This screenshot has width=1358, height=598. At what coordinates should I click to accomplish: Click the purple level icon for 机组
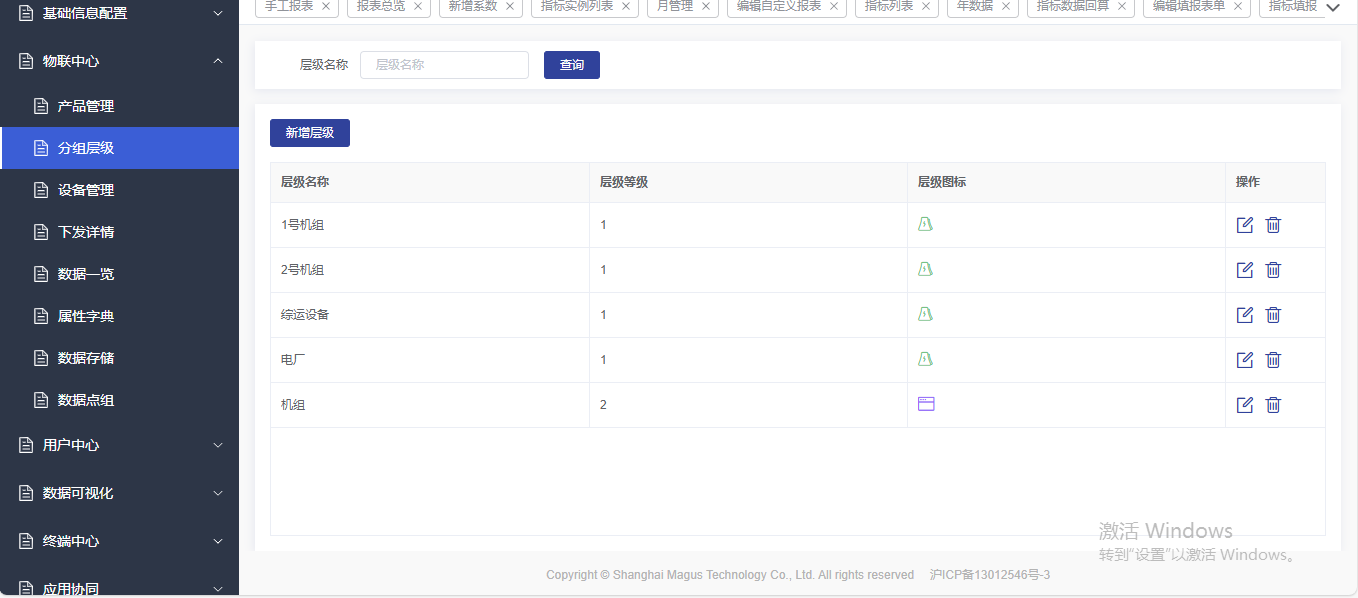(x=926, y=404)
